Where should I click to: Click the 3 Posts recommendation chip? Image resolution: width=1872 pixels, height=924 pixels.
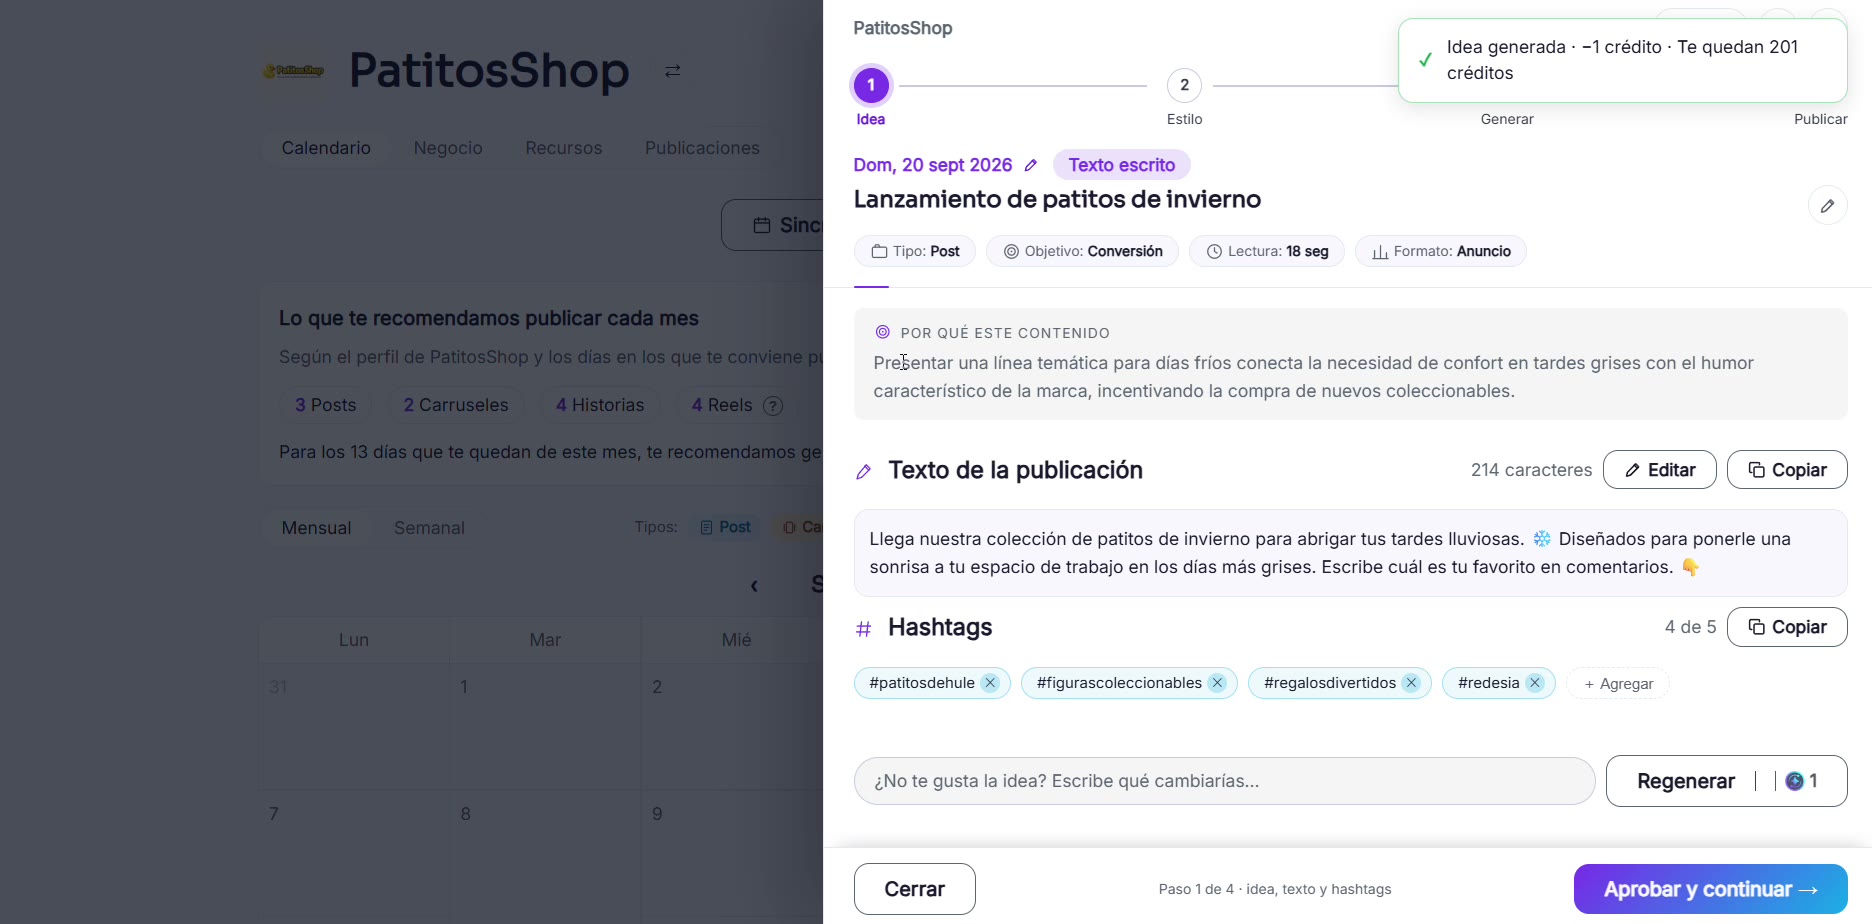click(325, 405)
